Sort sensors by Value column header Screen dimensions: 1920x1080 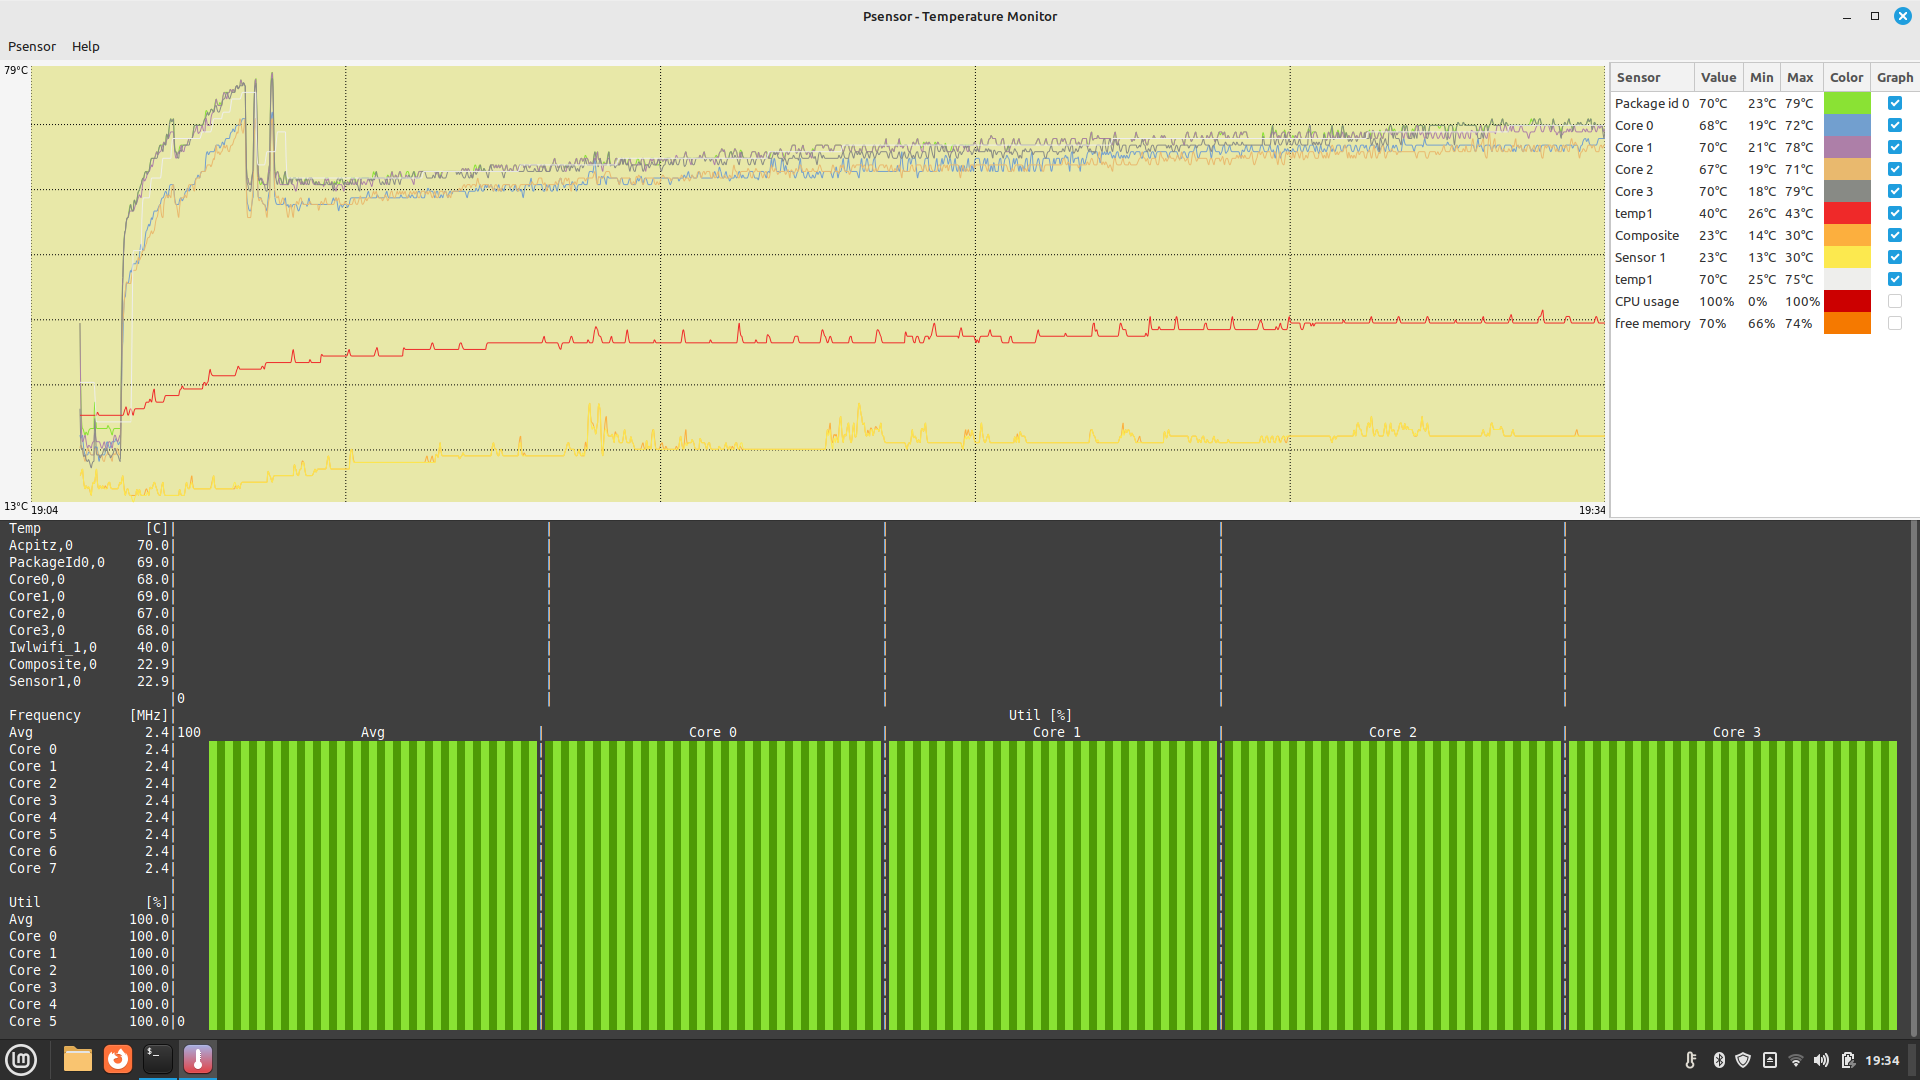1718,77
